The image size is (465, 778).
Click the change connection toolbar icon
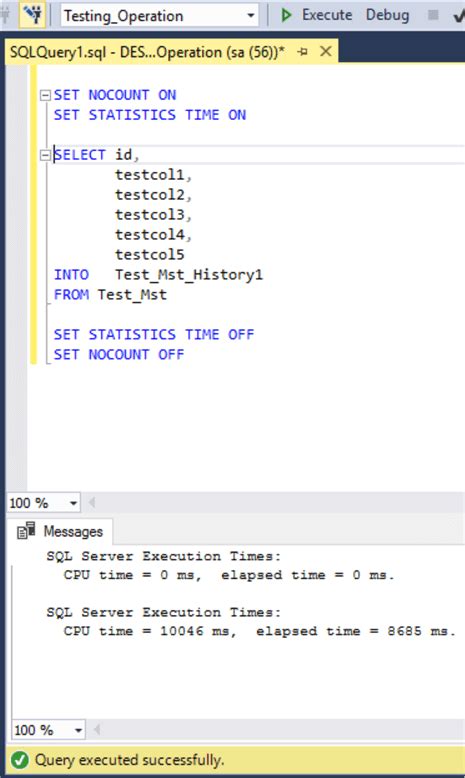pyautogui.click(x=33, y=15)
